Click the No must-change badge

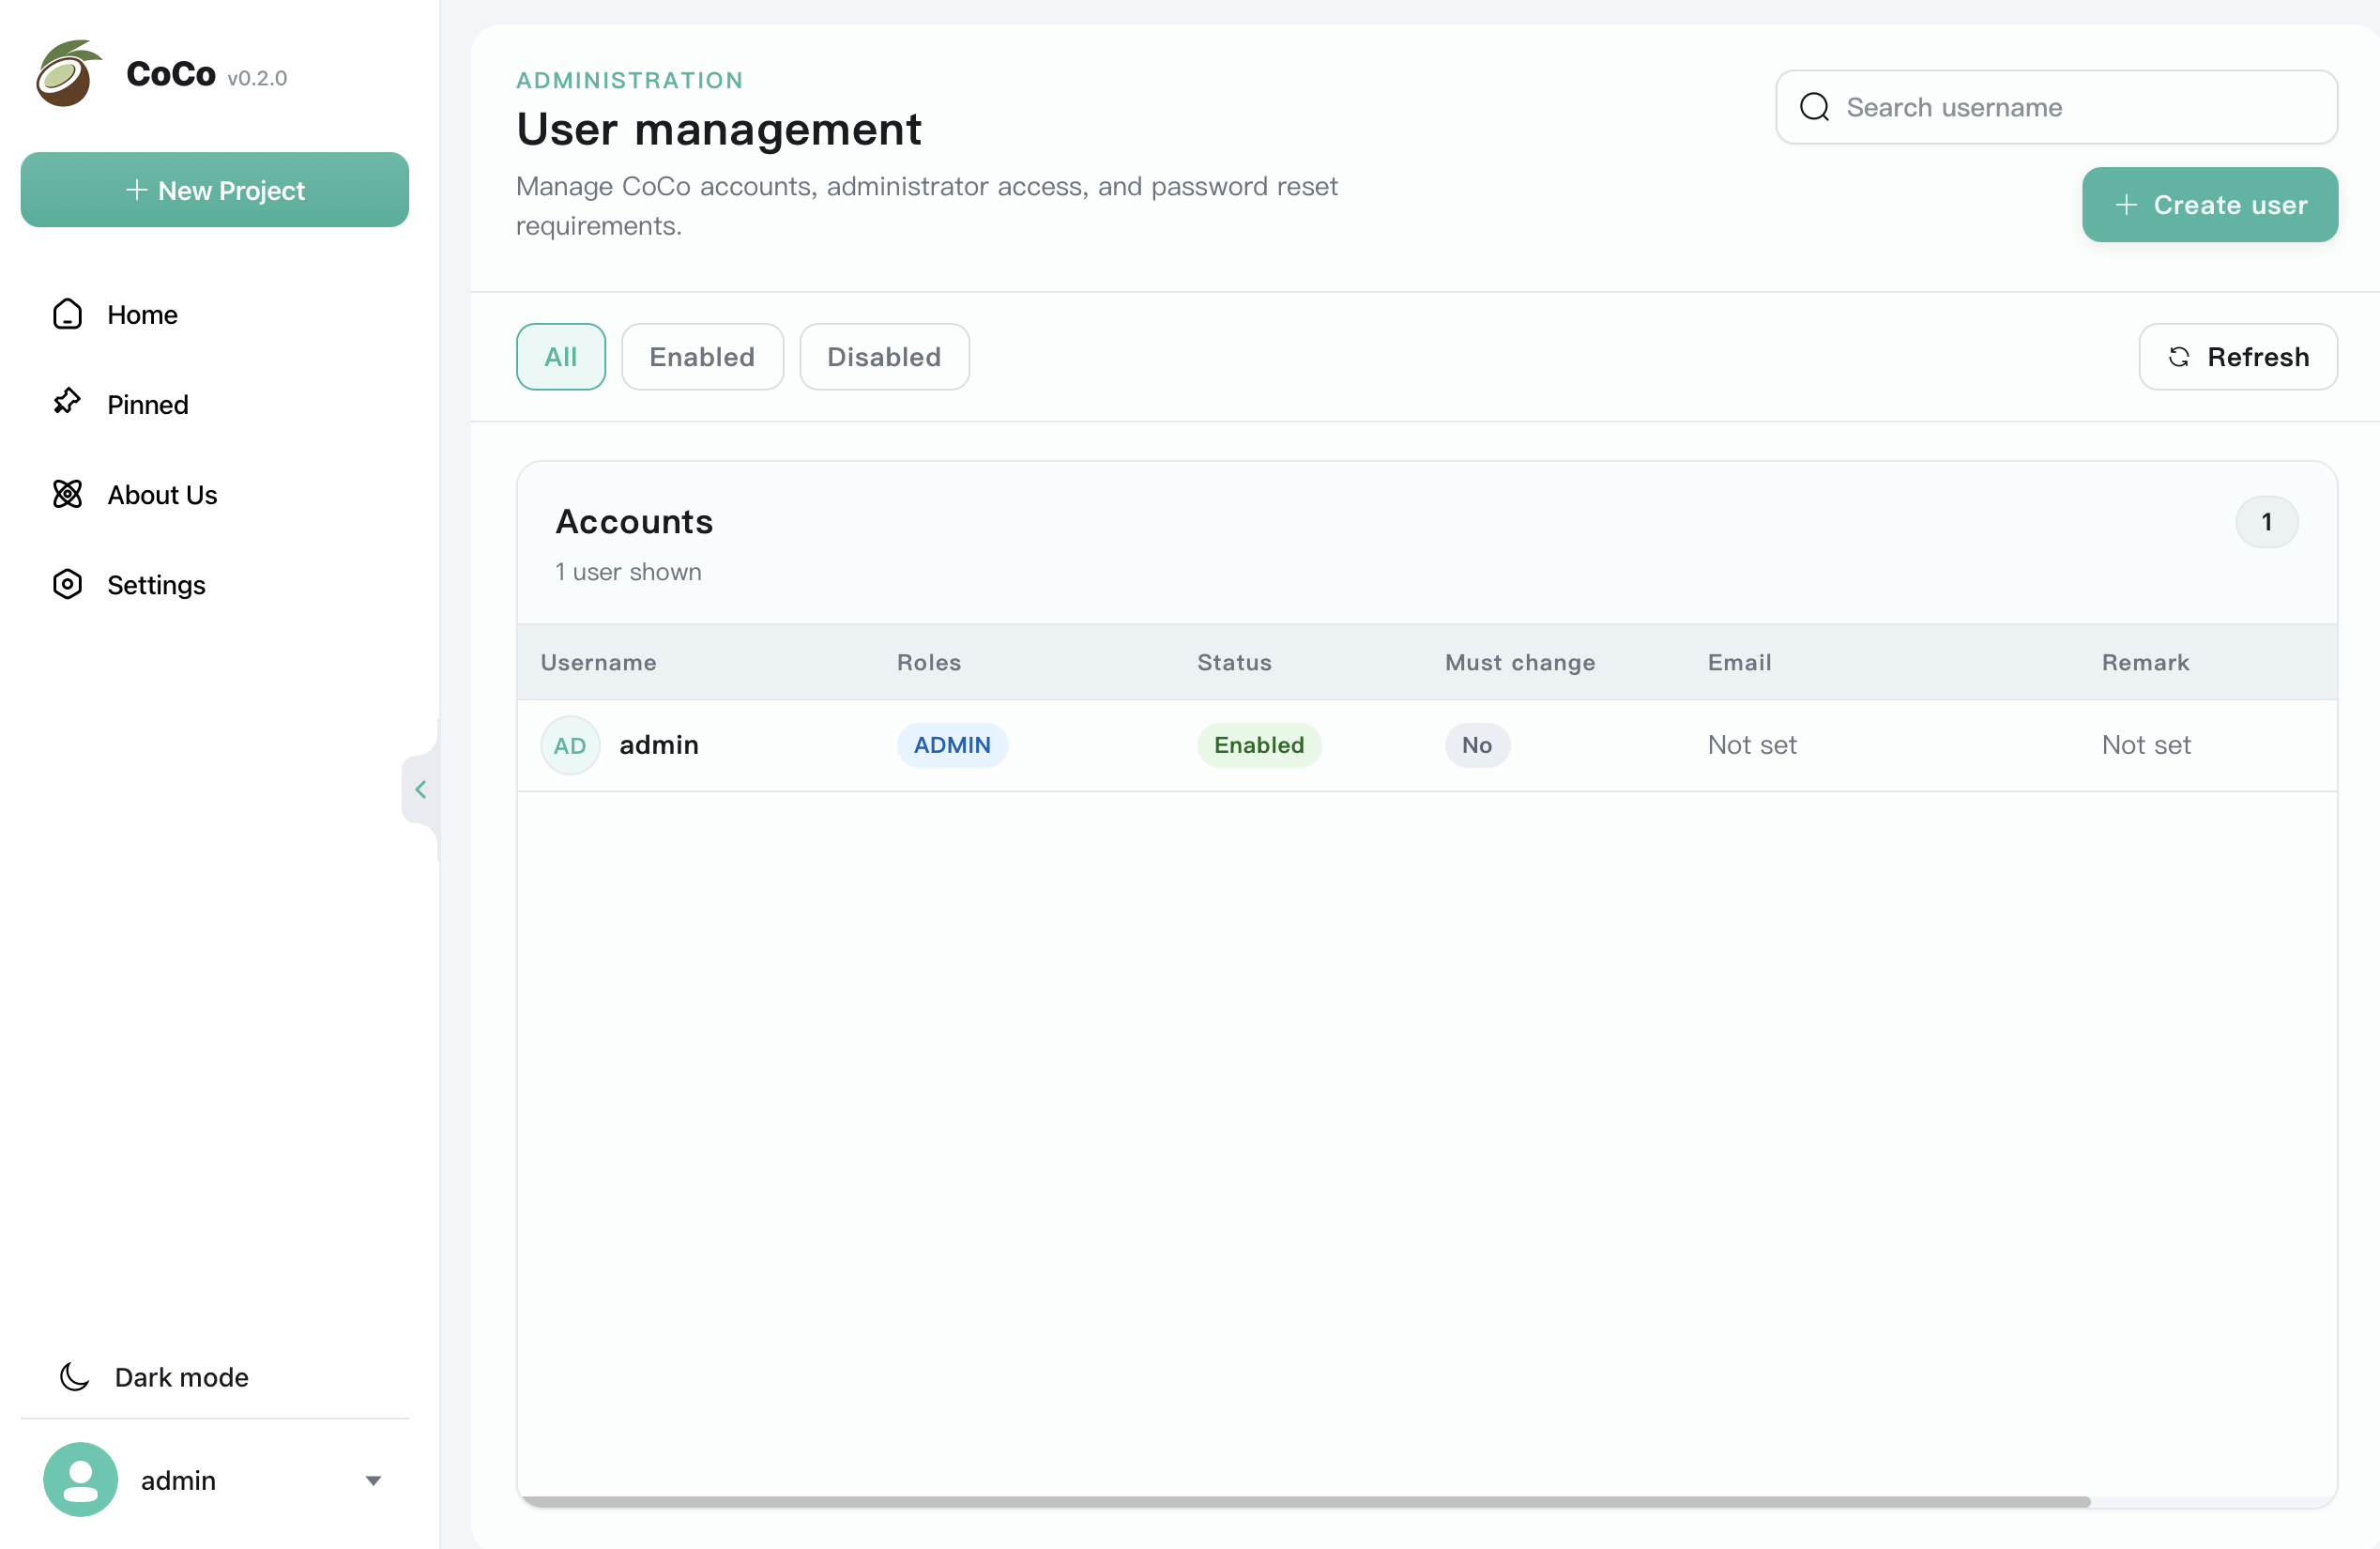1477,745
